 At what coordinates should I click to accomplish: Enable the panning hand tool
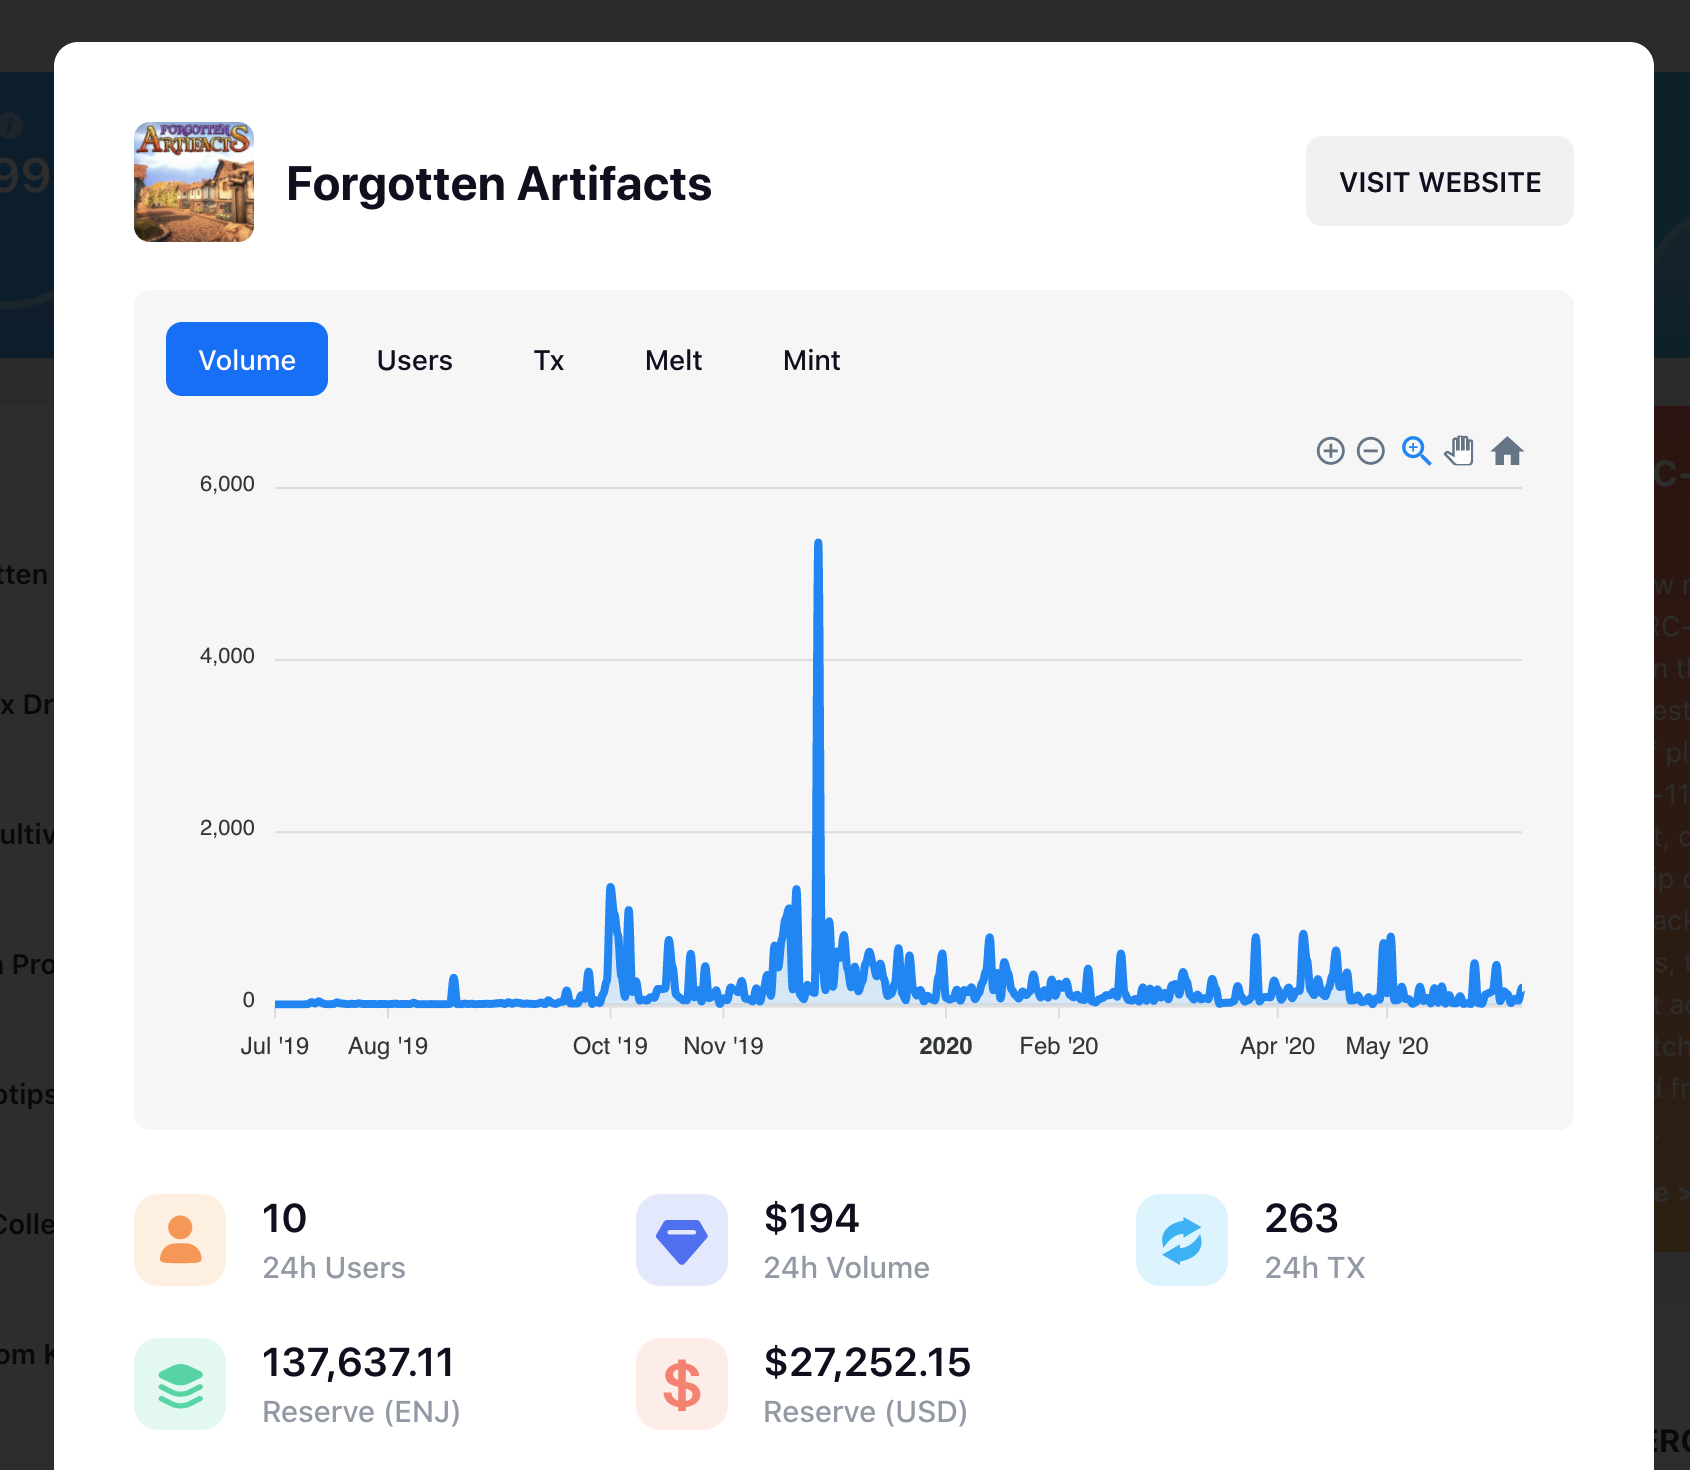pos(1459,451)
